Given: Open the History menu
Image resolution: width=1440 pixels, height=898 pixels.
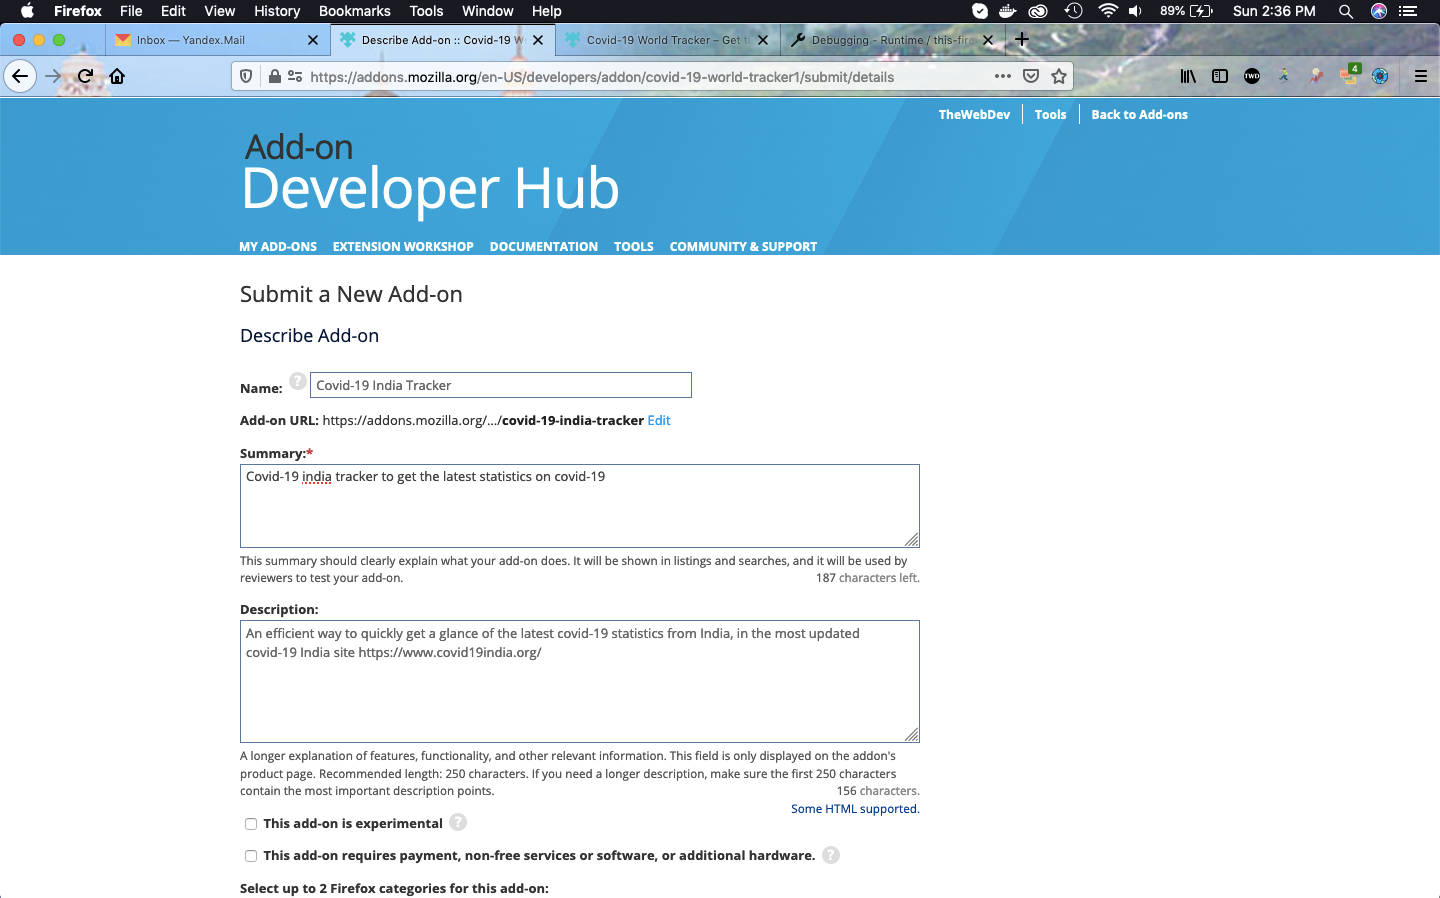Looking at the screenshot, I should pos(277,11).
